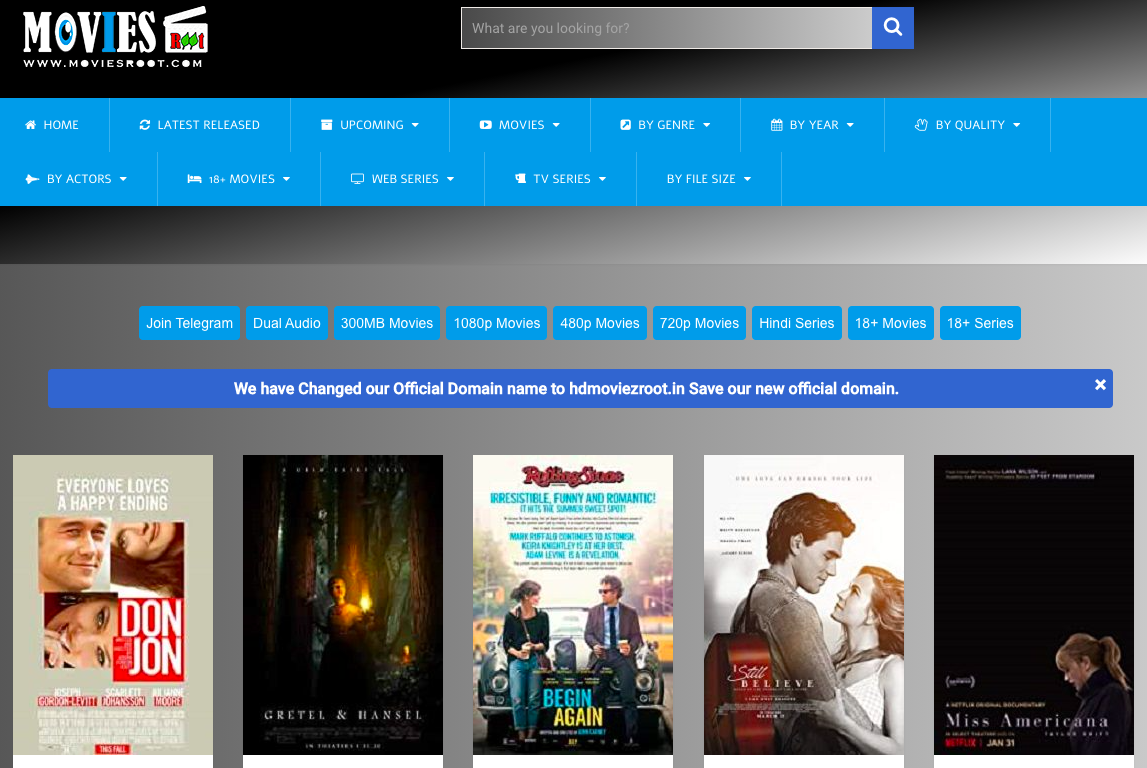Expand the By Genre dropdown
1147x768 pixels.
coord(665,125)
